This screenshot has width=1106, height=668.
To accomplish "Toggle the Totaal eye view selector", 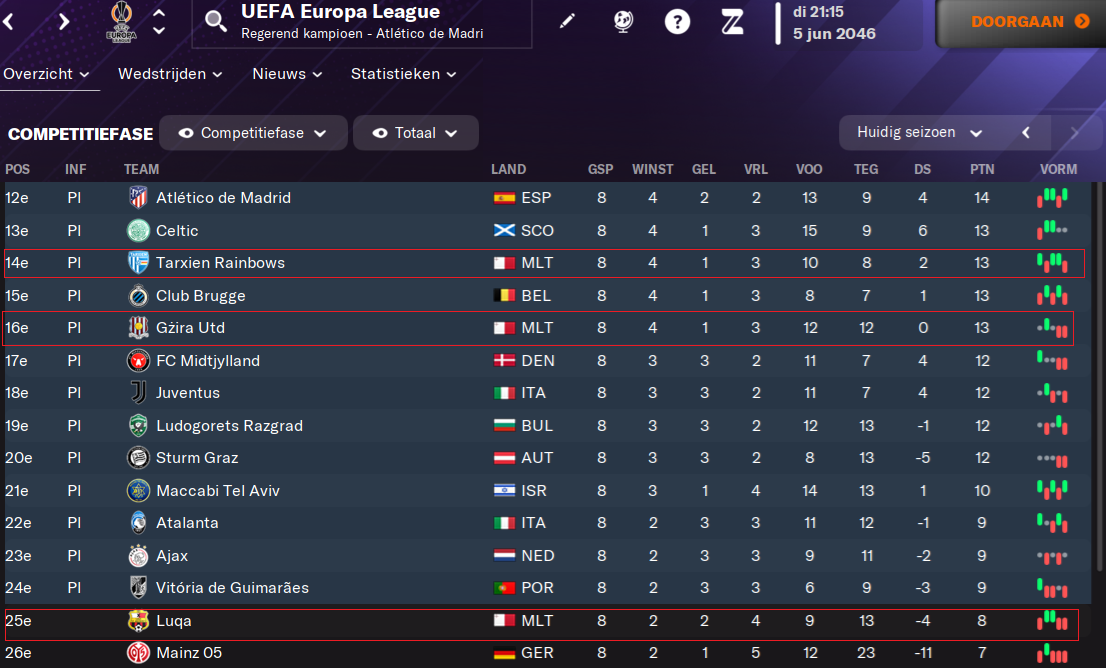I will coord(415,133).
